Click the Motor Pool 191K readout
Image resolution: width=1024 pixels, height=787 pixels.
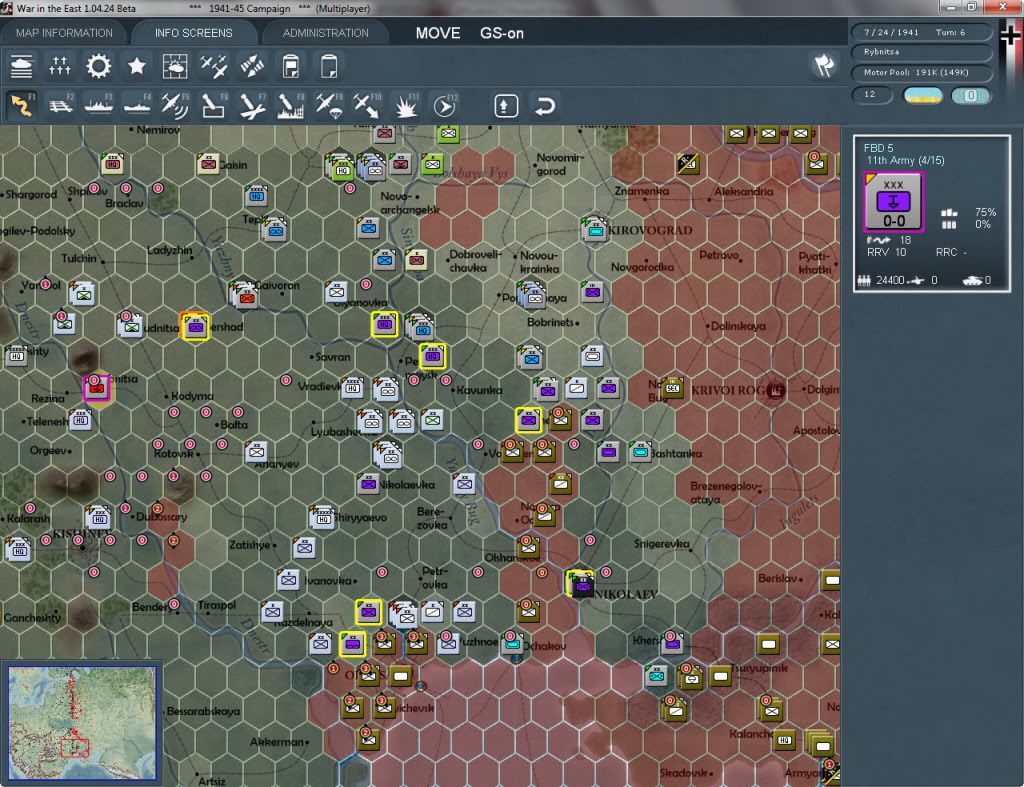(x=921, y=72)
